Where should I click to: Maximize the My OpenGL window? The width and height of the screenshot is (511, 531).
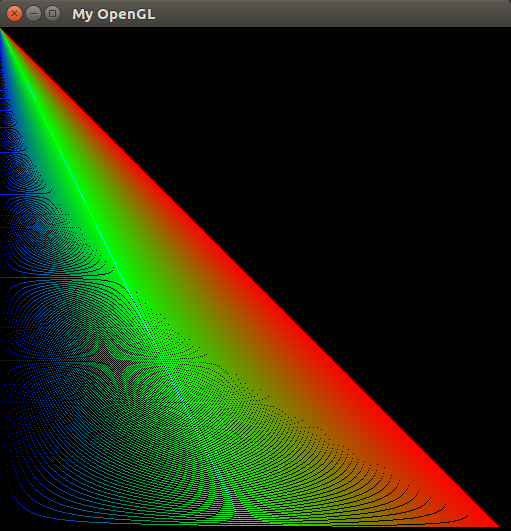tap(52, 14)
